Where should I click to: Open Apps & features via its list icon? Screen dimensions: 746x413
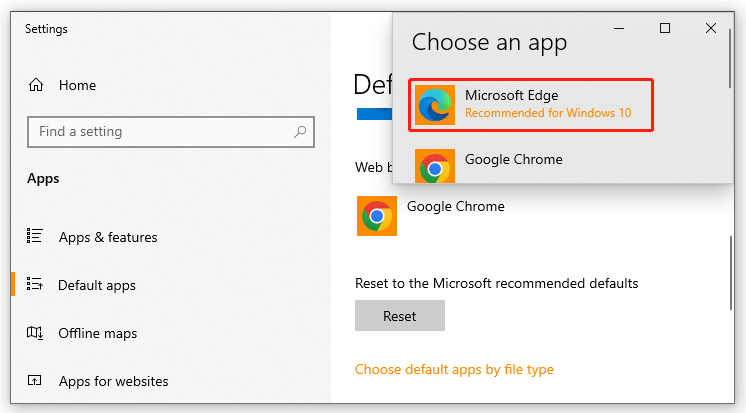pyautogui.click(x=36, y=237)
